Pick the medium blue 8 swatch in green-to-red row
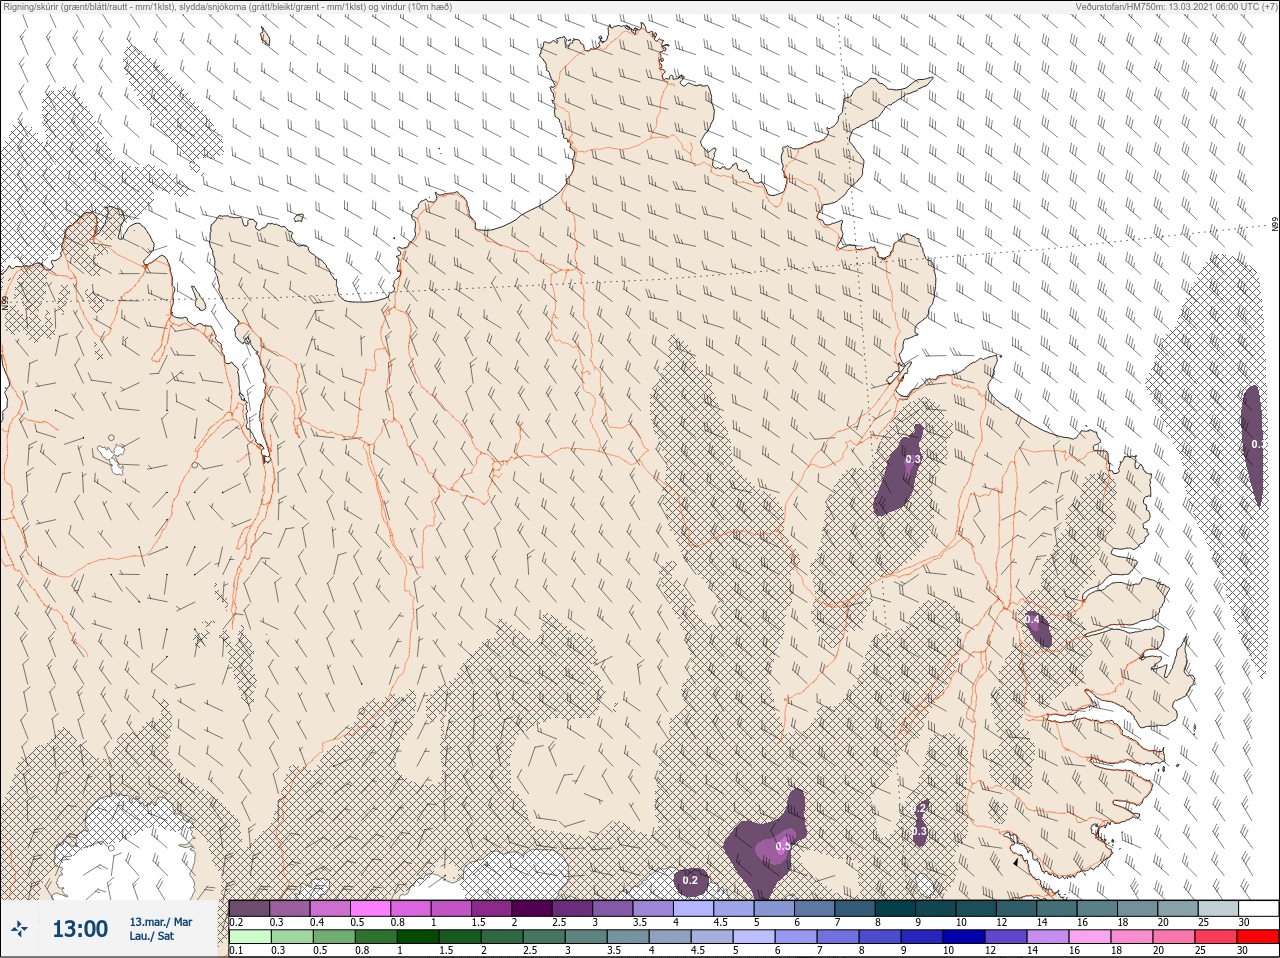 click(880, 938)
